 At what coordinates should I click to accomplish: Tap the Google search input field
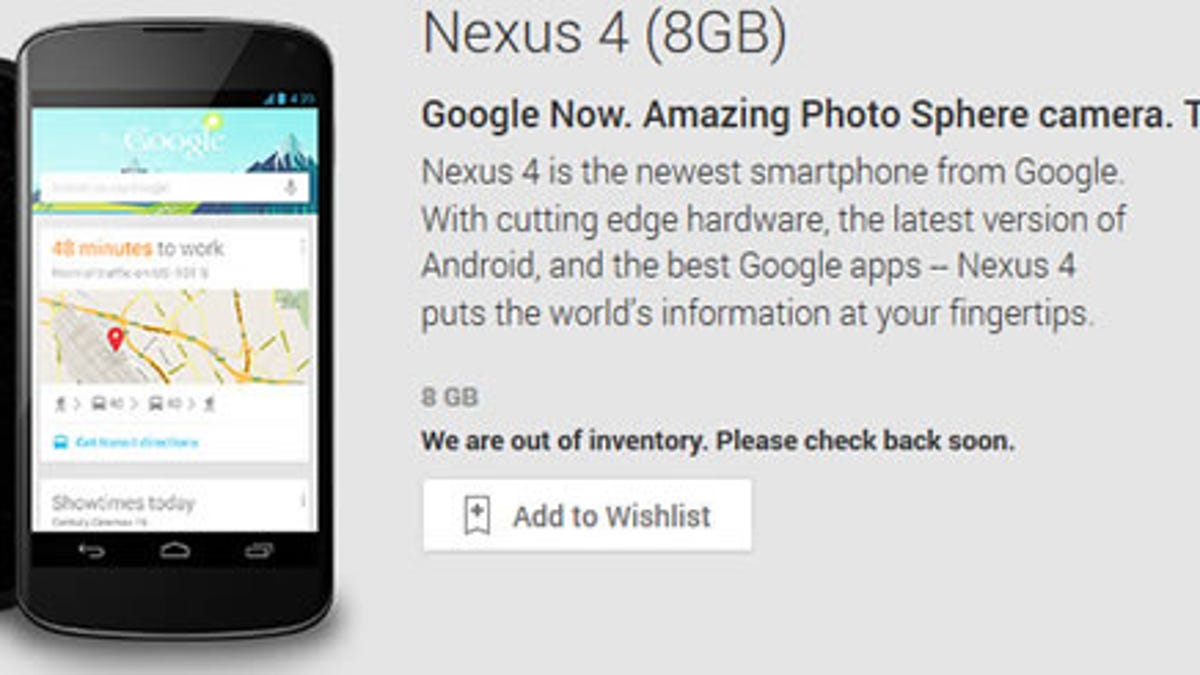150,186
